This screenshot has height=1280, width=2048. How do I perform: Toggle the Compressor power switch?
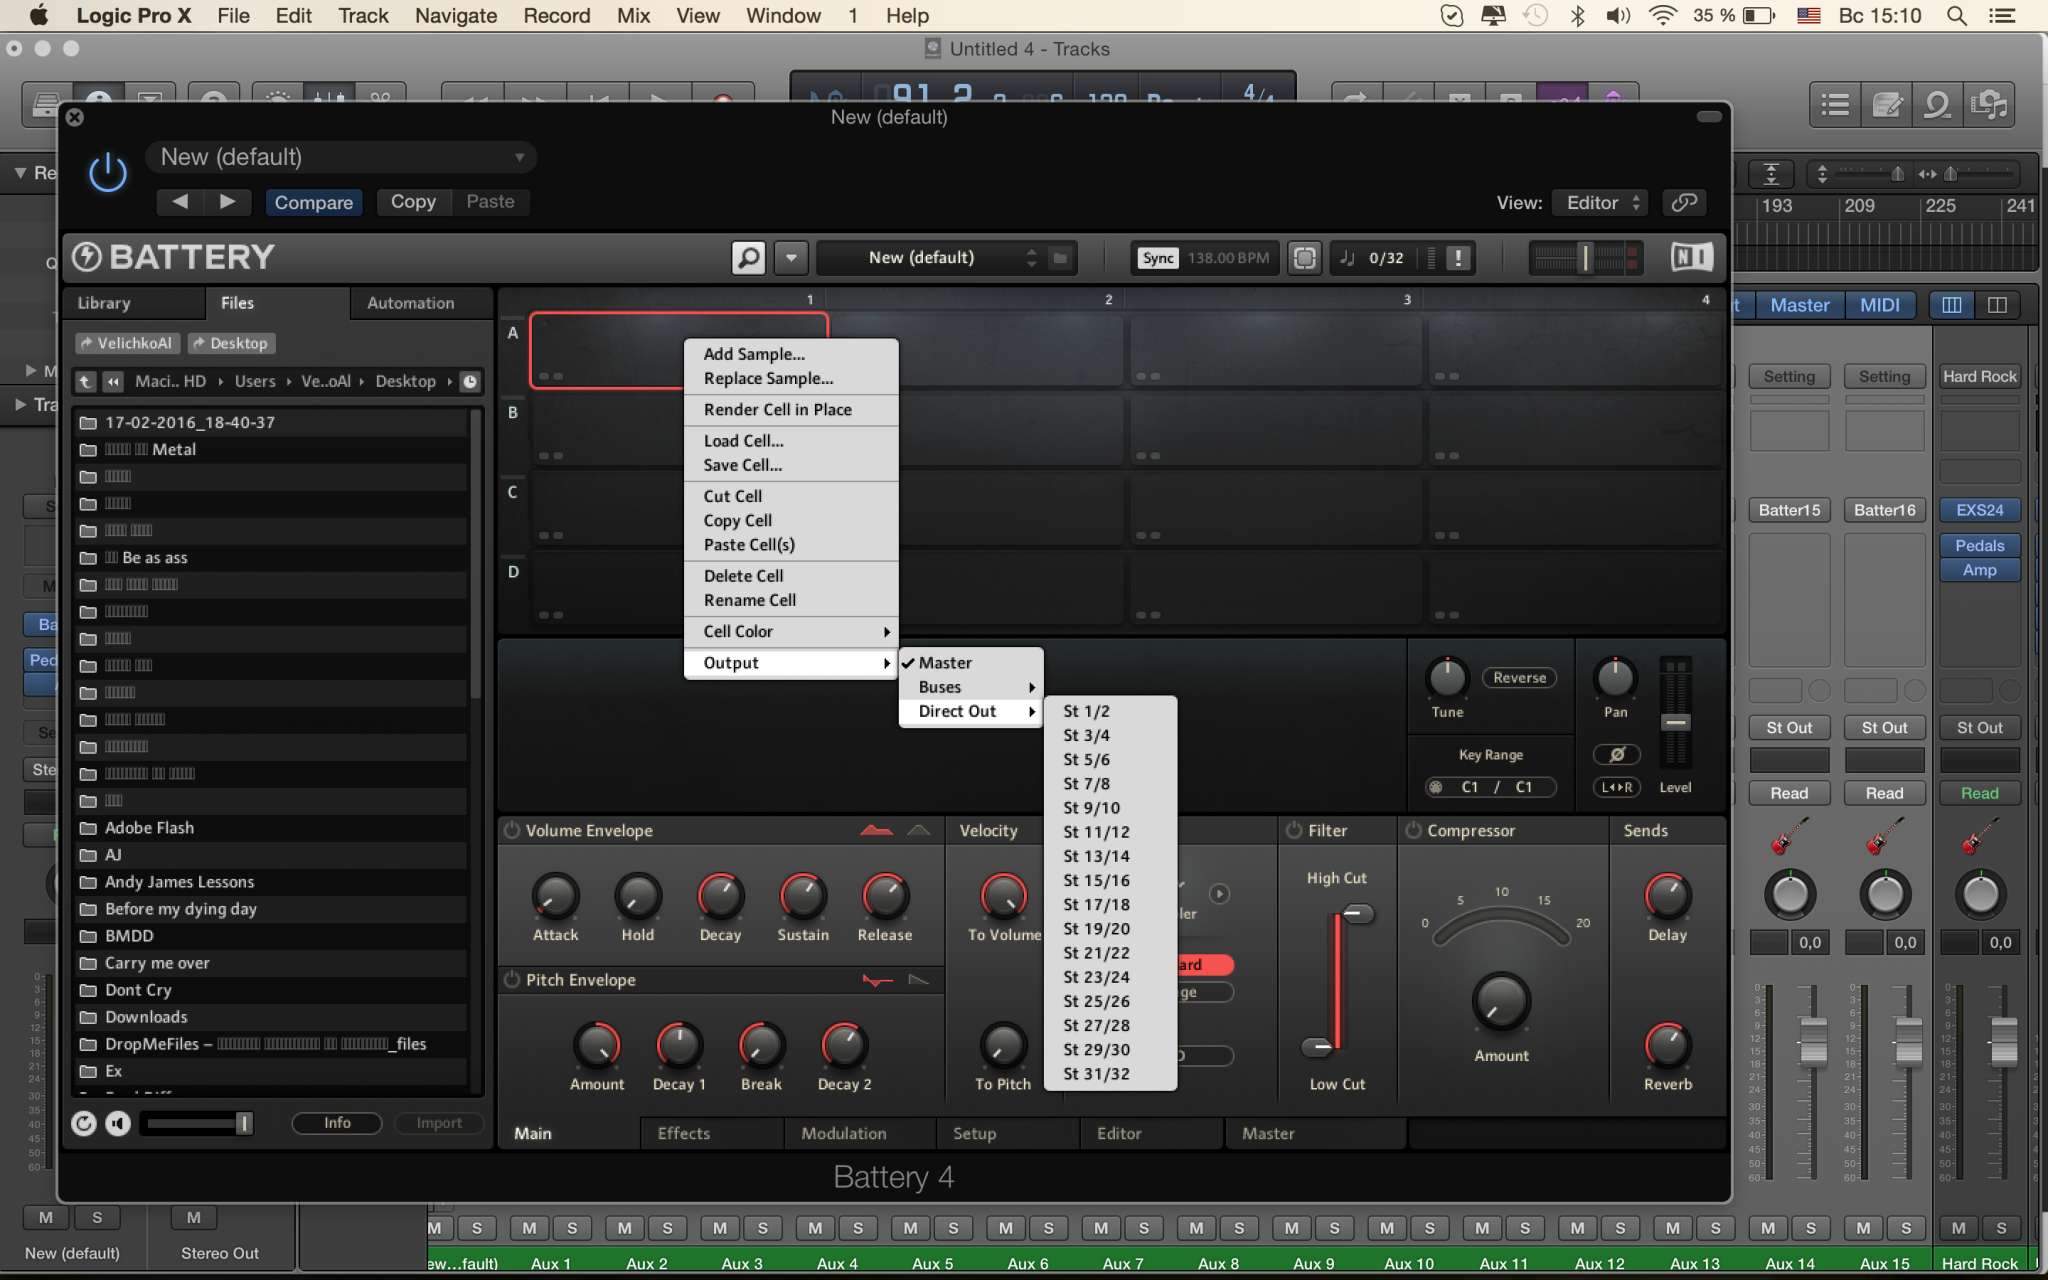(1413, 830)
